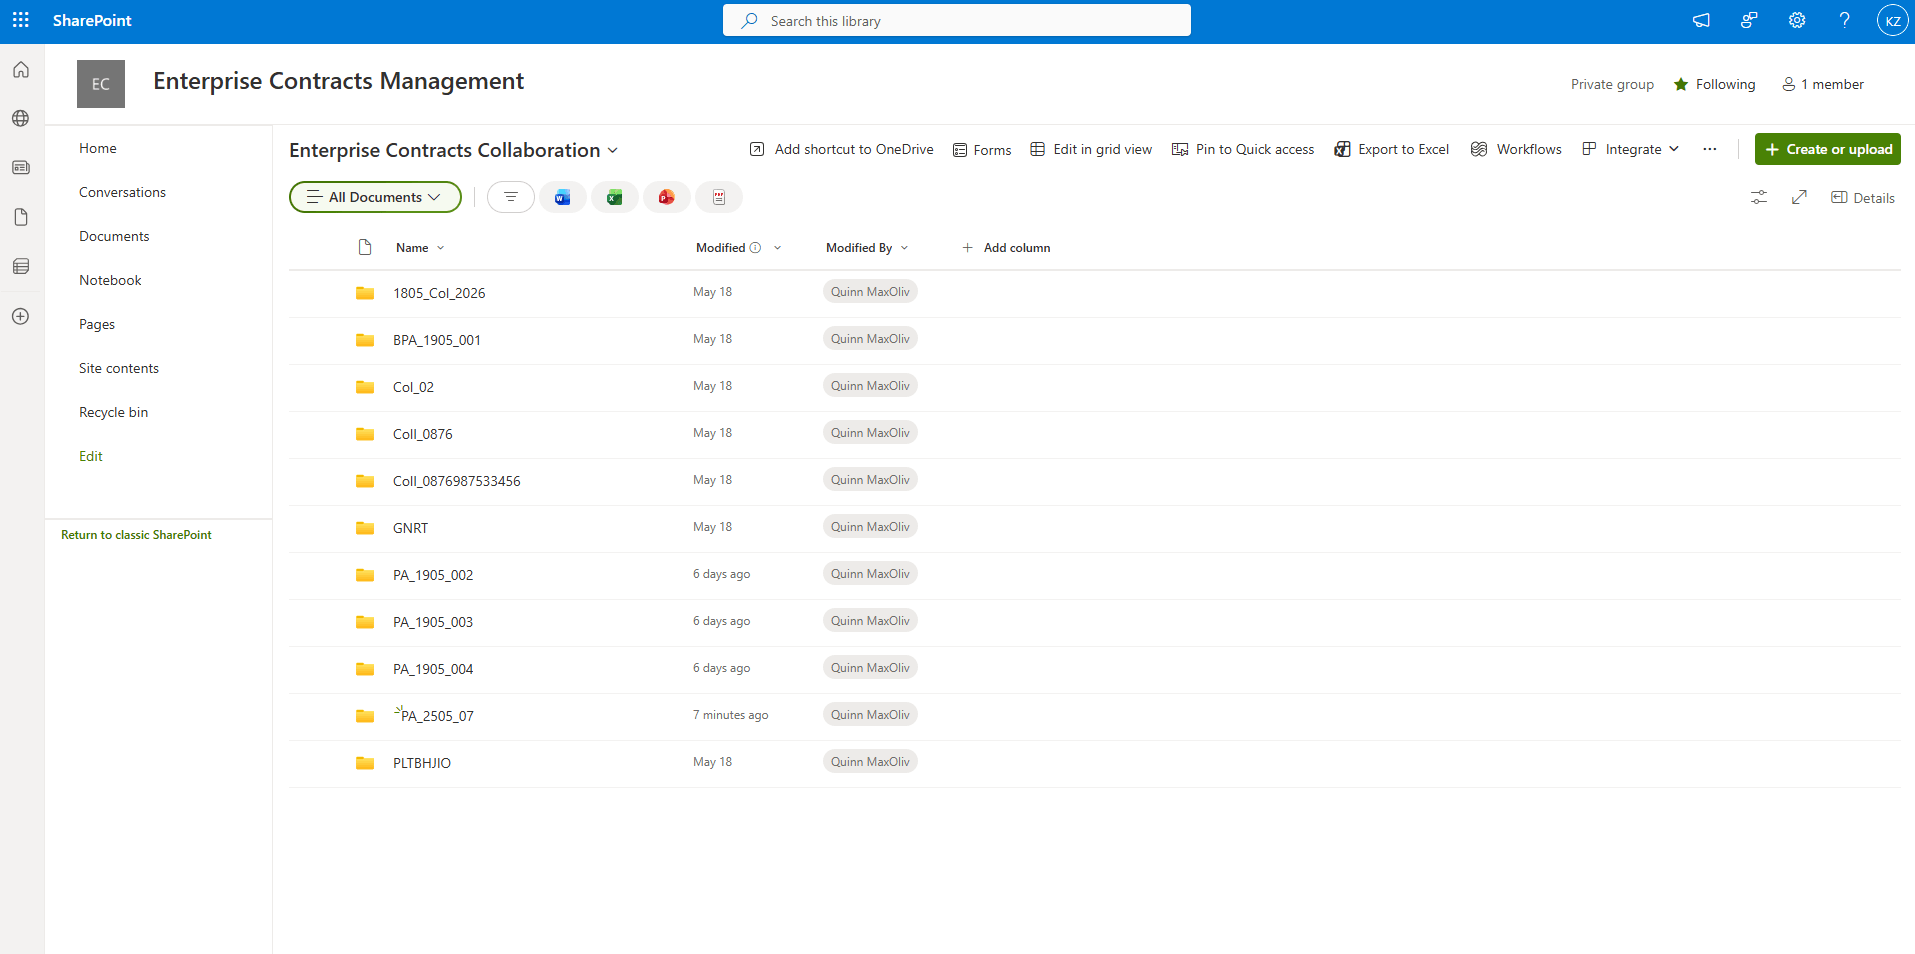1915x954 pixels.
Task: Open the 1 member list
Action: tap(1823, 84)
